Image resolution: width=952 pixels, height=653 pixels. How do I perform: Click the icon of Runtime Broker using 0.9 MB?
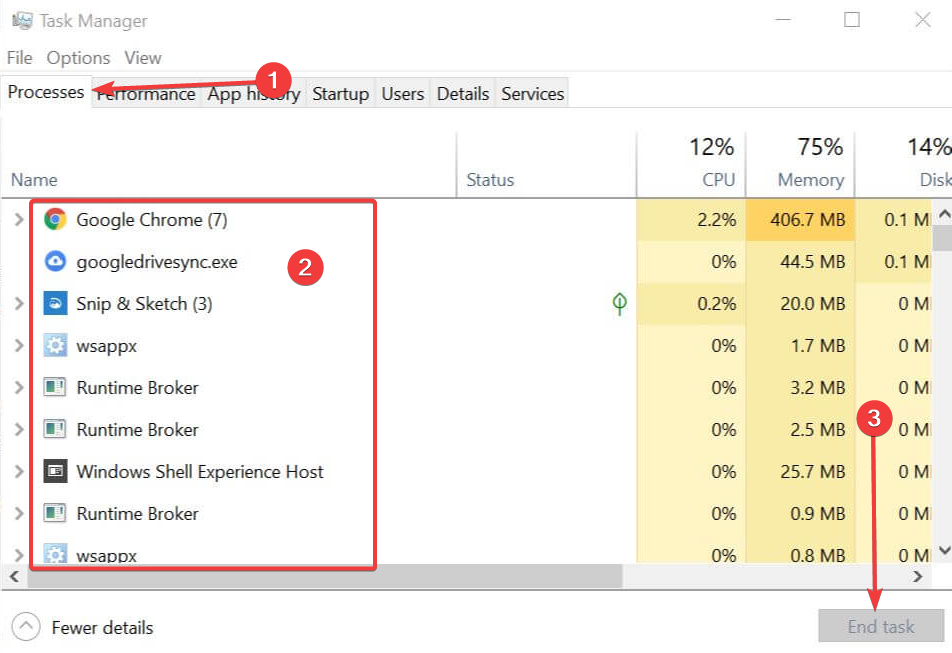[x=55, y=513]
